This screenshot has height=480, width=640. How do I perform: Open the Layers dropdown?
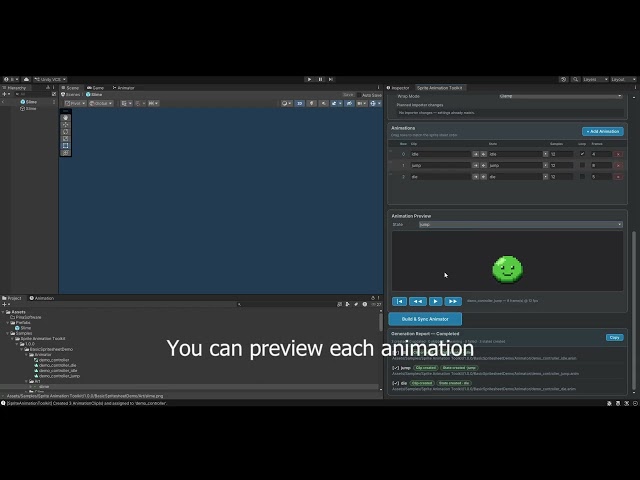click(x=595, y=79)
